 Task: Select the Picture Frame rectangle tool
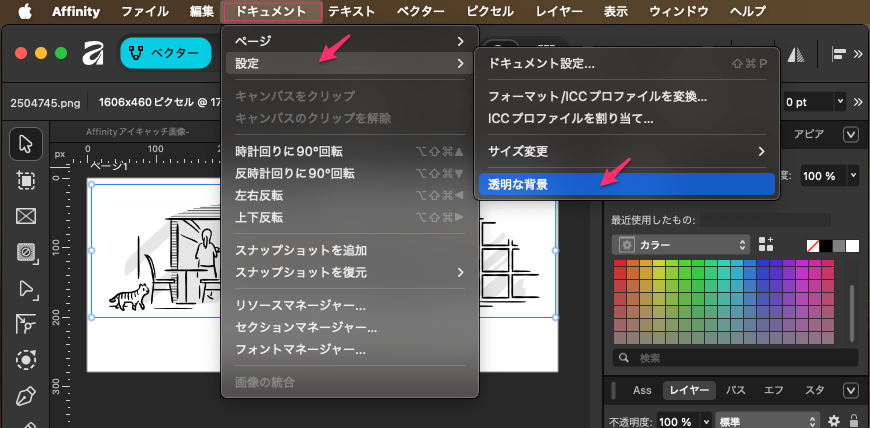[26, 216]
